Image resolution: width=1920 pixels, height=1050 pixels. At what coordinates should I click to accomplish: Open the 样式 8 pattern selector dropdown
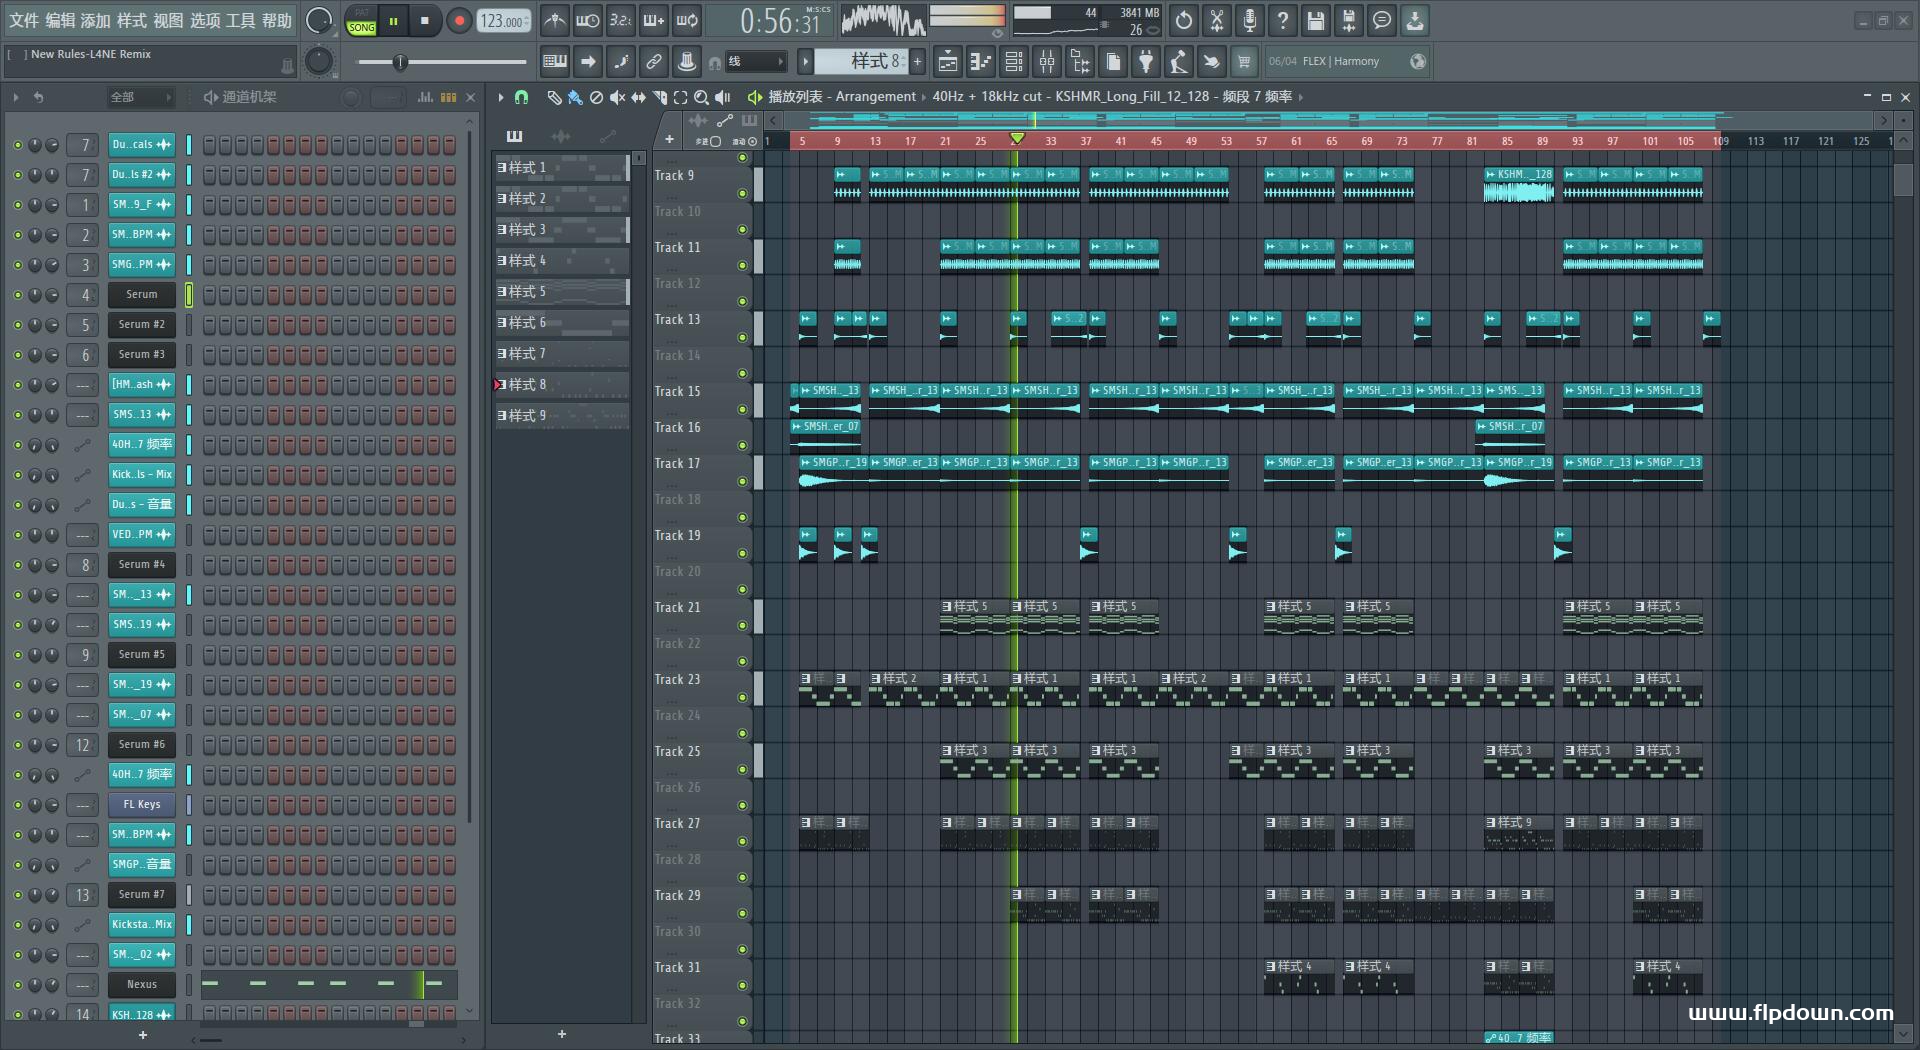(x=860, y=62)
